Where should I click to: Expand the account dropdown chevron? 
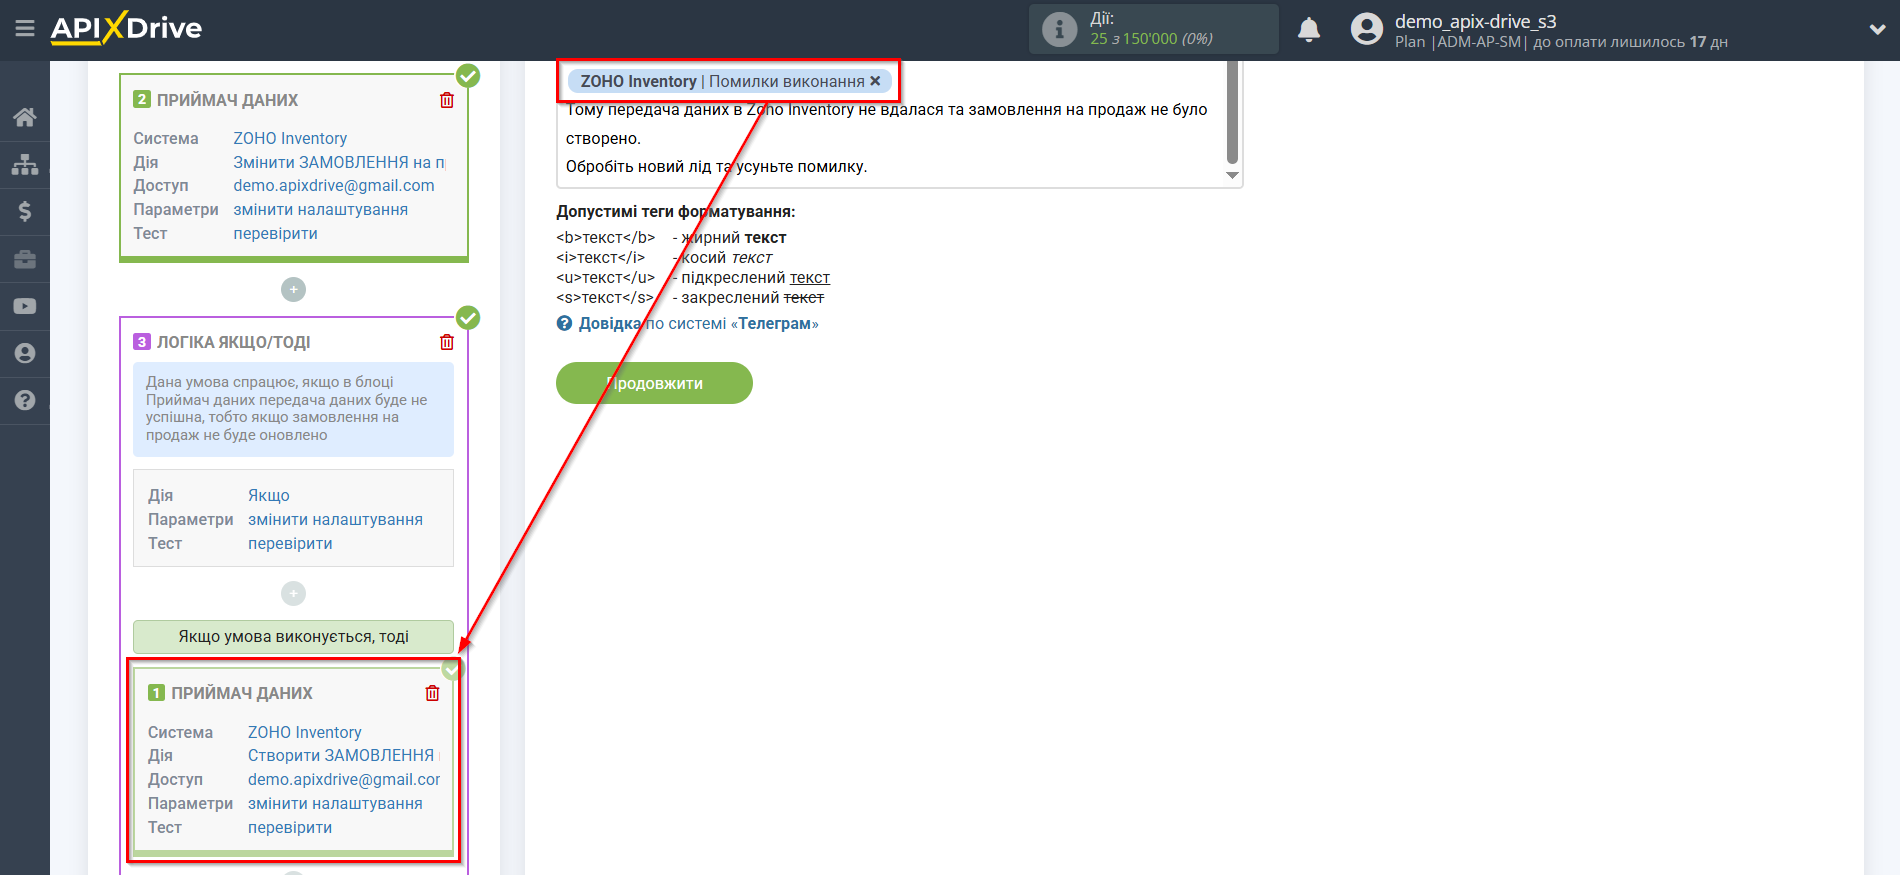[1877, 30]
